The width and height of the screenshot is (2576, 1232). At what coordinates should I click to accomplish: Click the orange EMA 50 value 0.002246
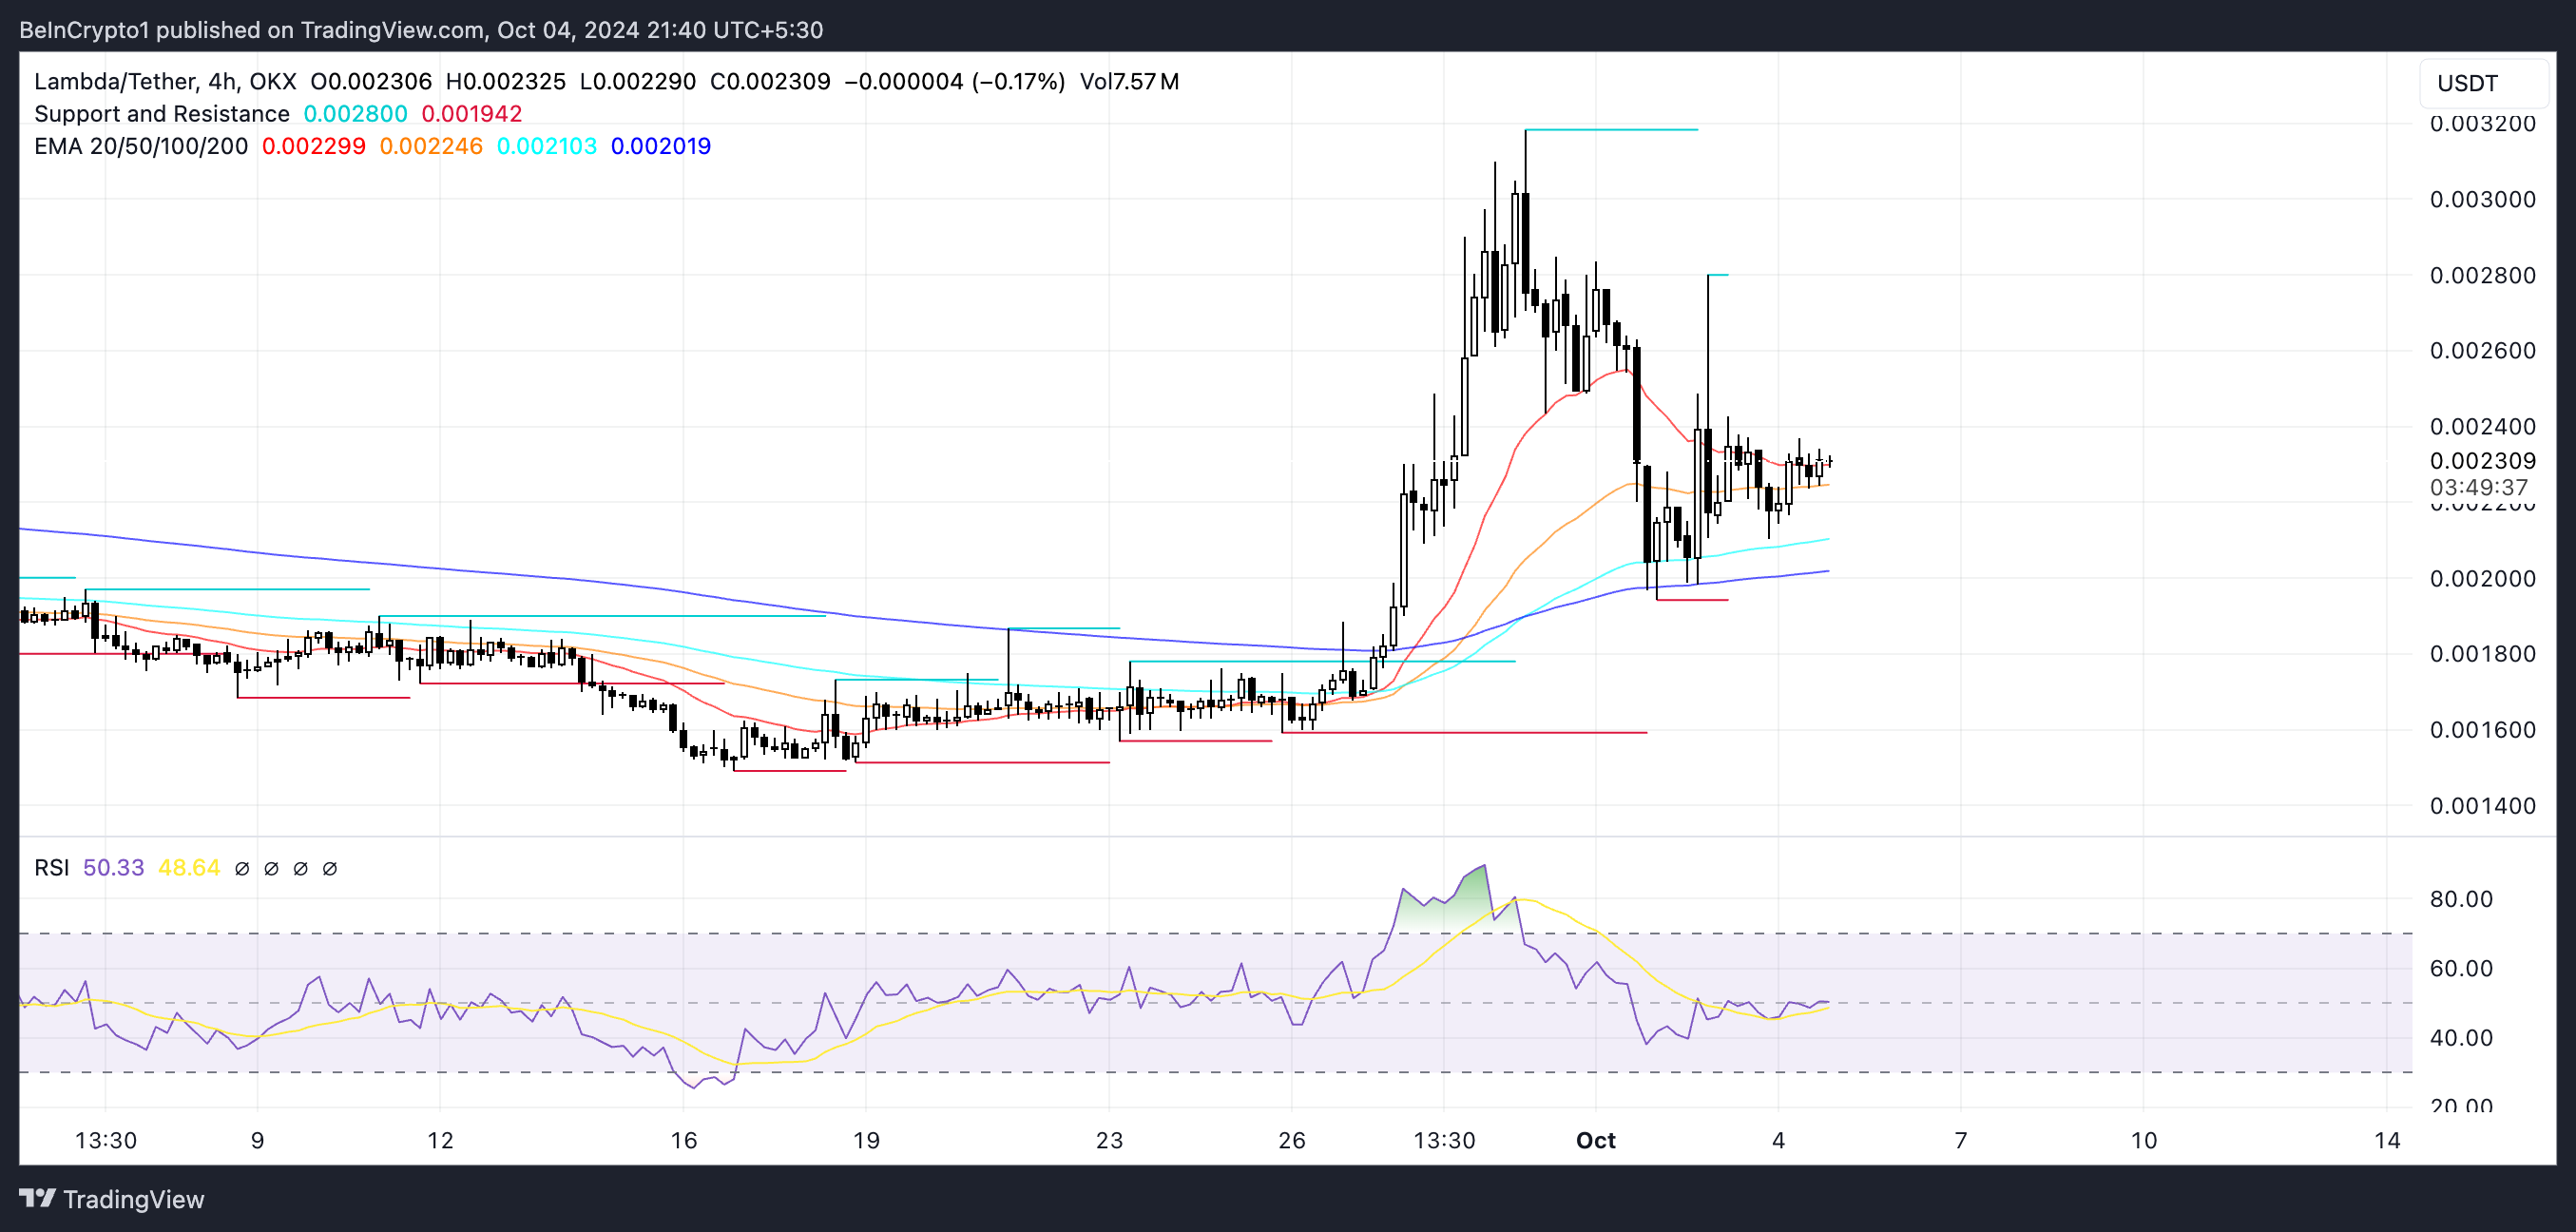(430, 146)
